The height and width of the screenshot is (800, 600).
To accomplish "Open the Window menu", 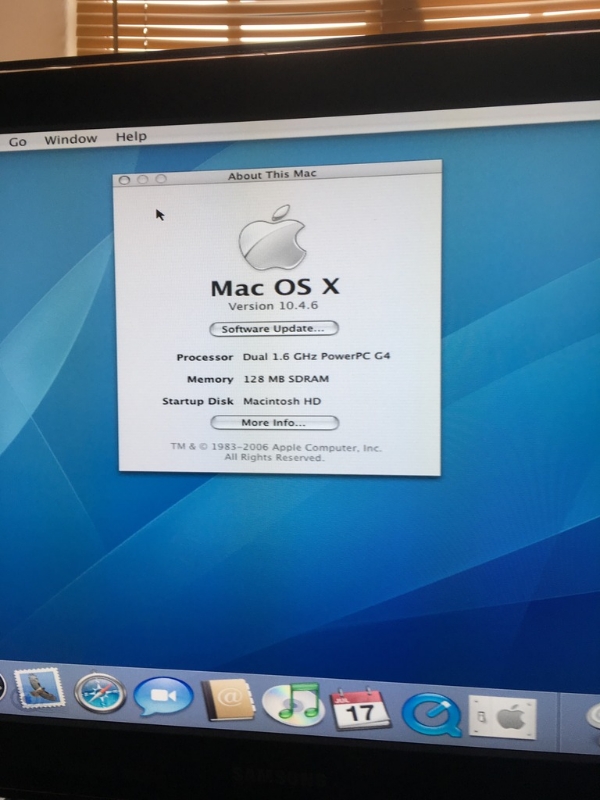I will (70, 139).
